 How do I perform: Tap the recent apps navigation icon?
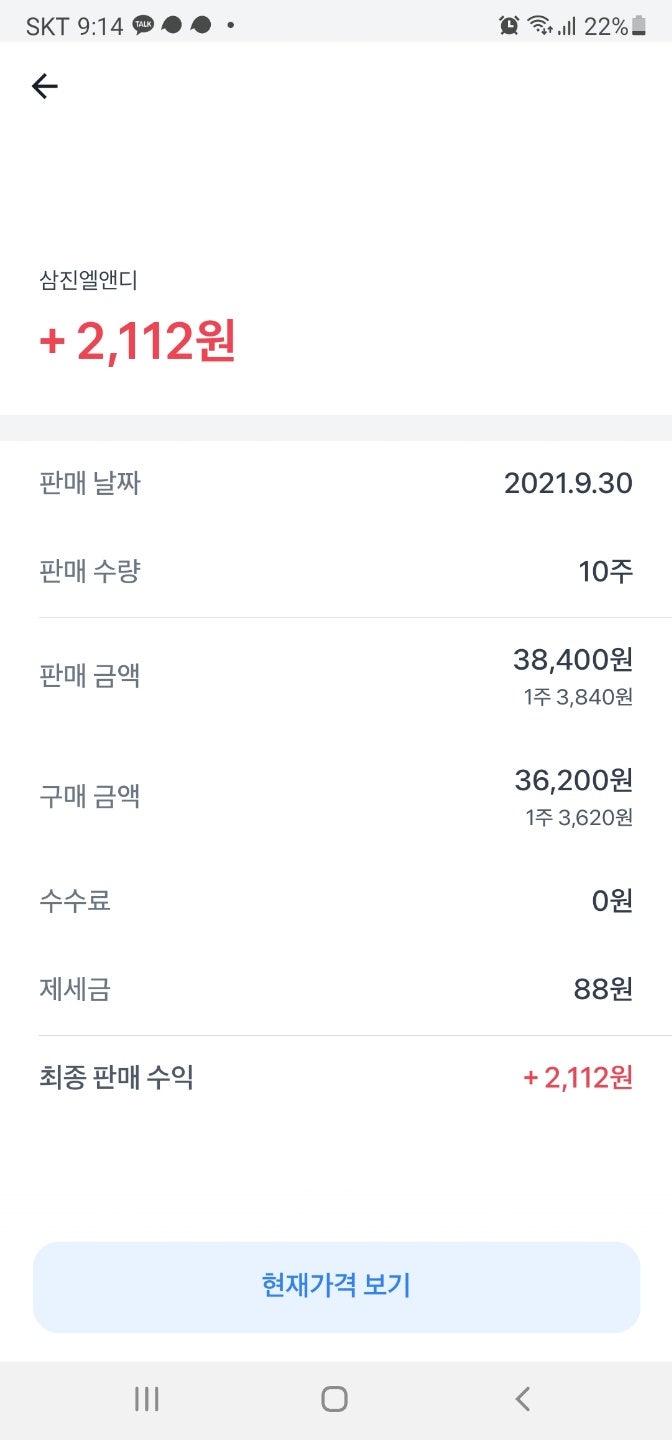click(146, 1399)
